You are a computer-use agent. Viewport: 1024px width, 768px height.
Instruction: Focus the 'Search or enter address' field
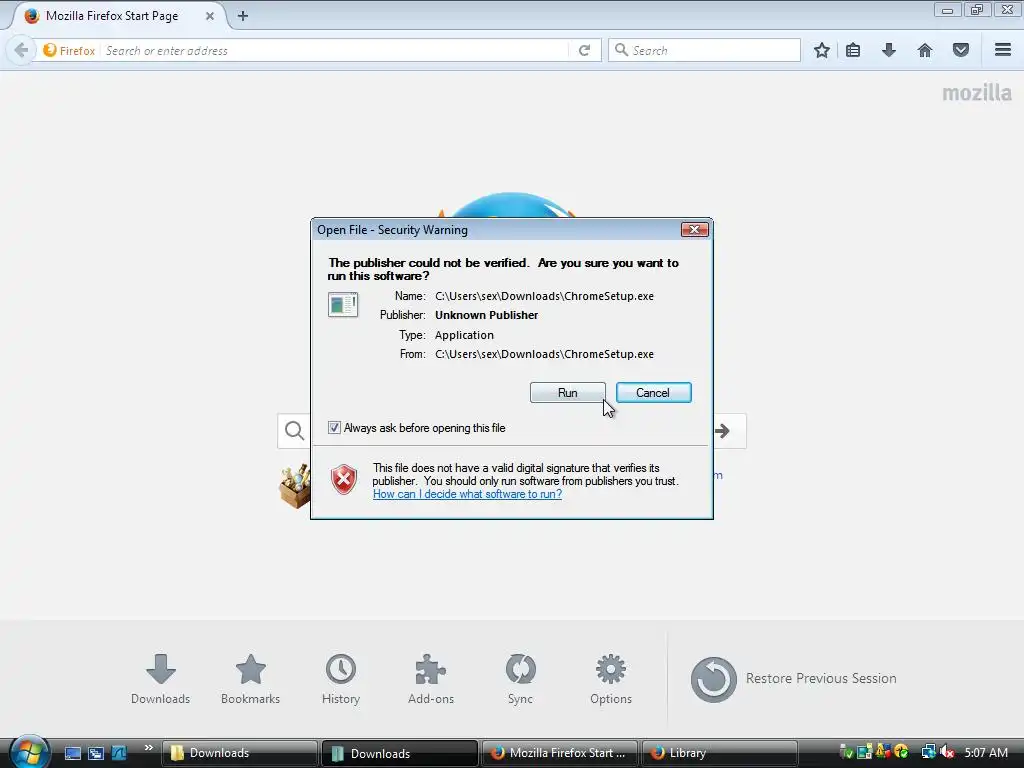click(x=333, y=50)
